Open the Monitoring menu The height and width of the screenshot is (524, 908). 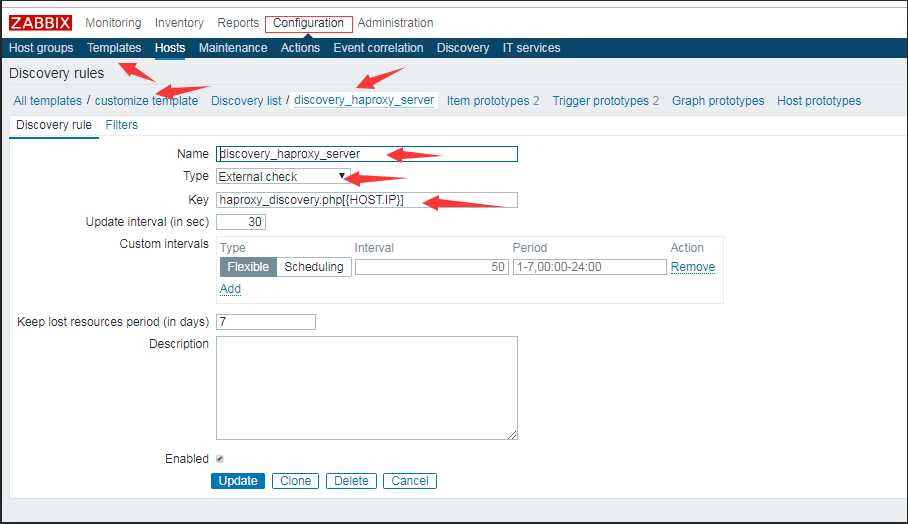(114, 23)
